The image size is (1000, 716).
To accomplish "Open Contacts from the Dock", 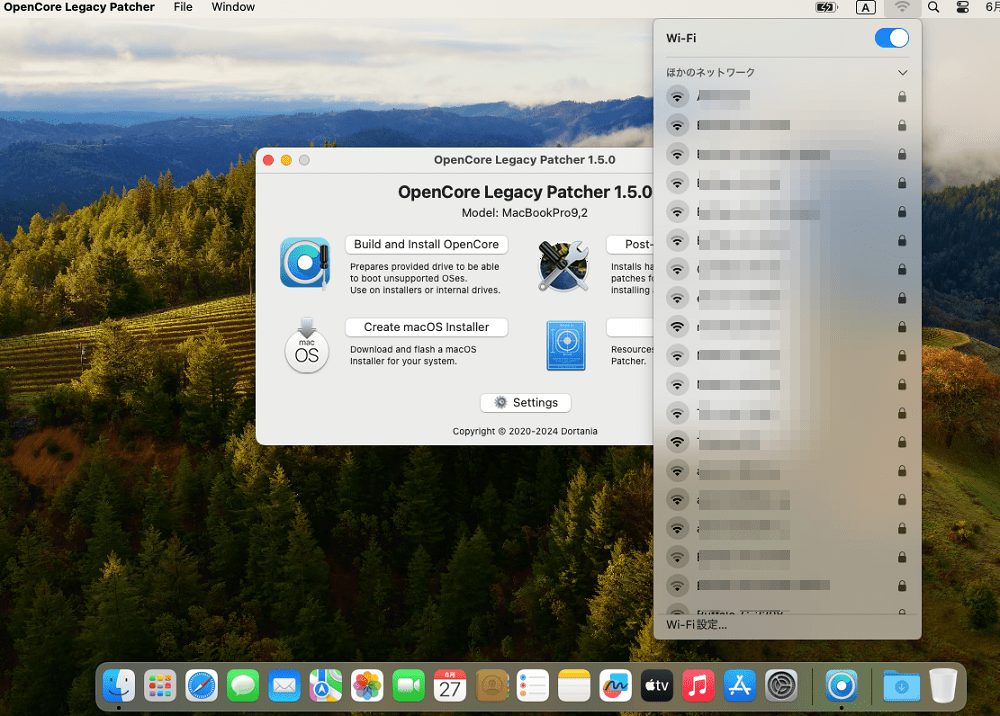I will [491, 685].
